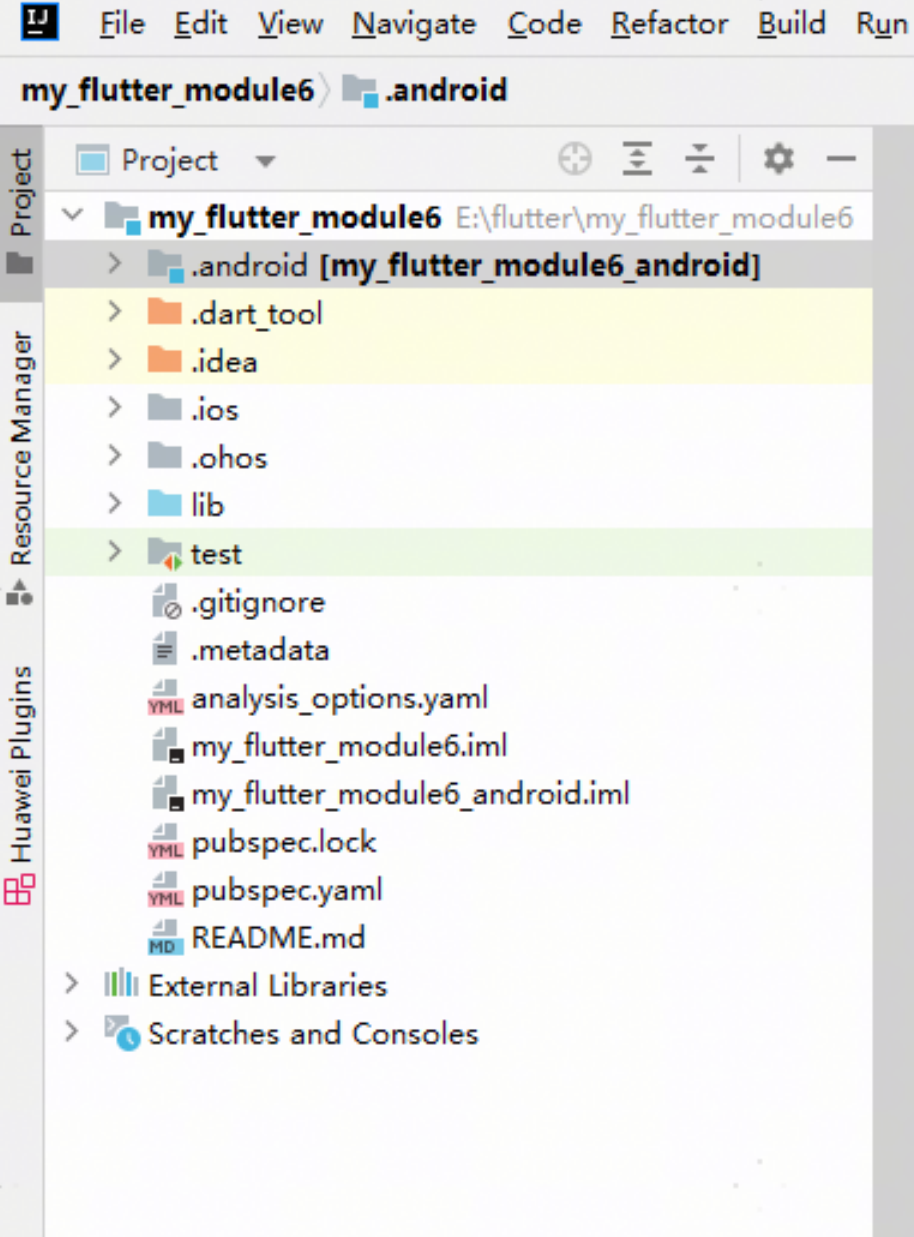
Task: Click the E:\flutter\my_flutter_module6 path text
Action: pyautogui.click(x=654, y=217)
